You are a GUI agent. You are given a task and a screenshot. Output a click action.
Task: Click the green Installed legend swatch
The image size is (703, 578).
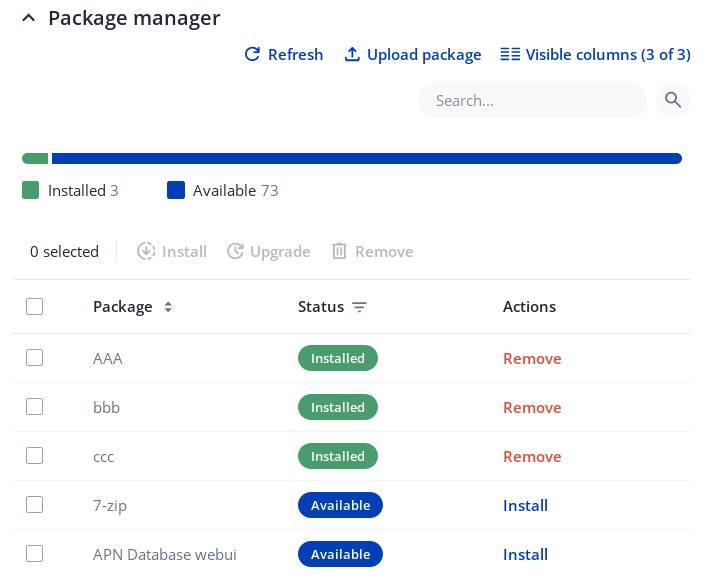(x=31, y=190)
